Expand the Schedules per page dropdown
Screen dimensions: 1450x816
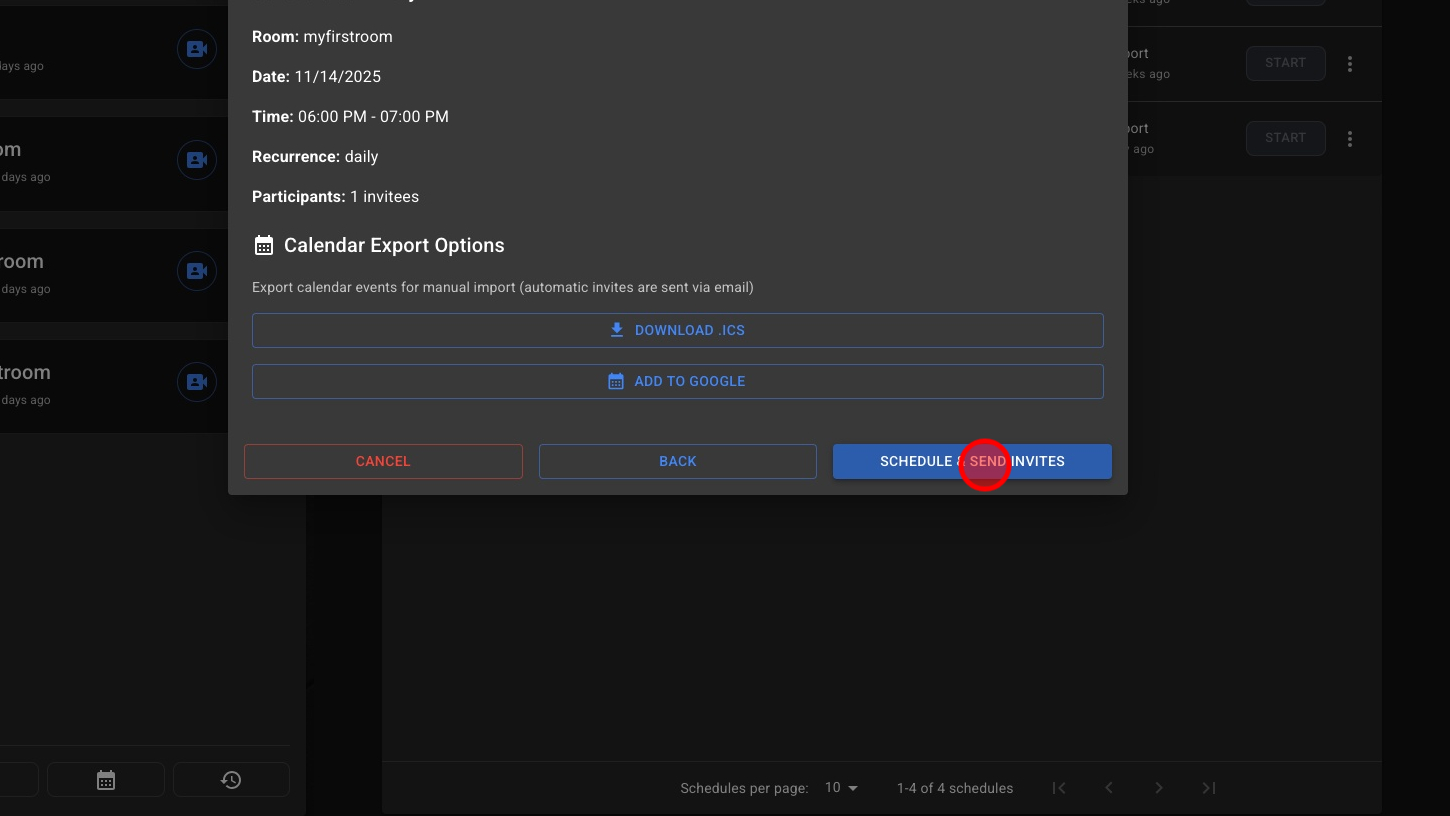tap(841, 788)
